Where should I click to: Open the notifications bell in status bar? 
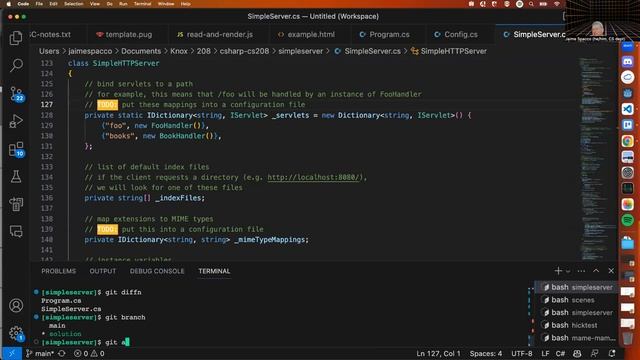tap(612, 353)
